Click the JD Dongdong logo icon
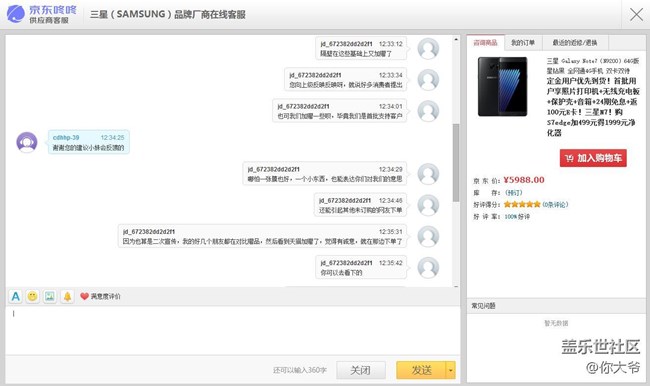Image resolution: width=650 pixels, height=386 pixels. pos(16,14)
